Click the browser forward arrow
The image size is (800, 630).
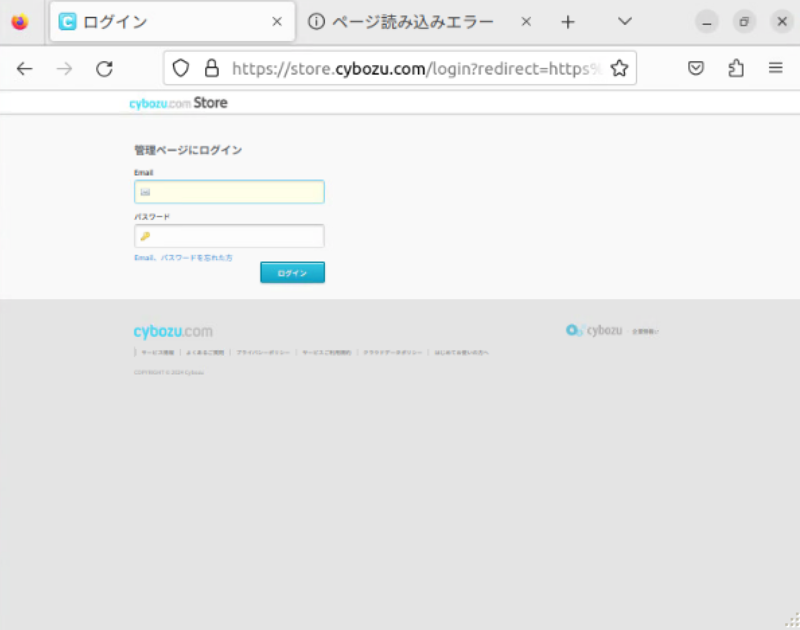[64, 68]
